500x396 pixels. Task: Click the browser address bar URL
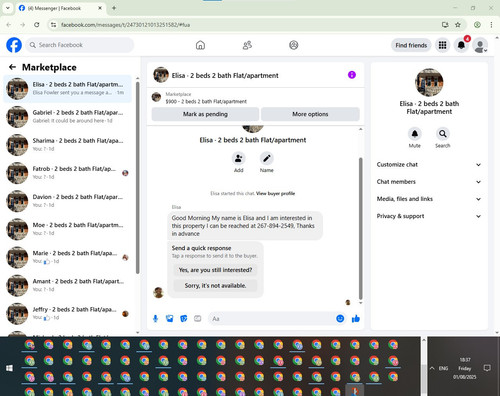[x=125, y=25]
